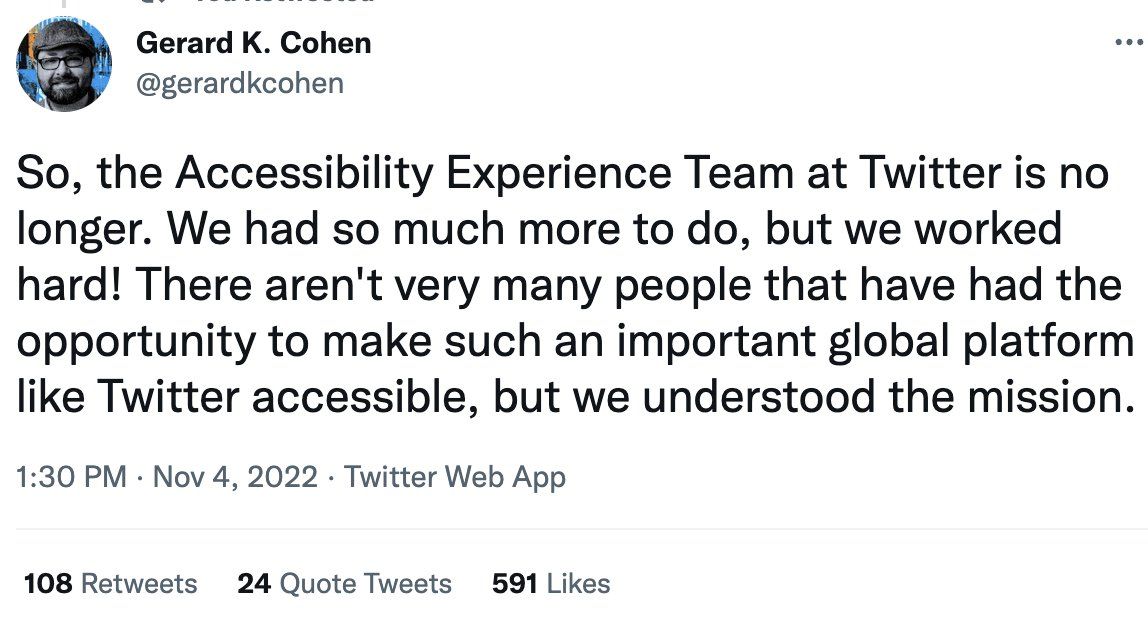View the 591 Likes list
1148x622 pixels.
(551, 583)
